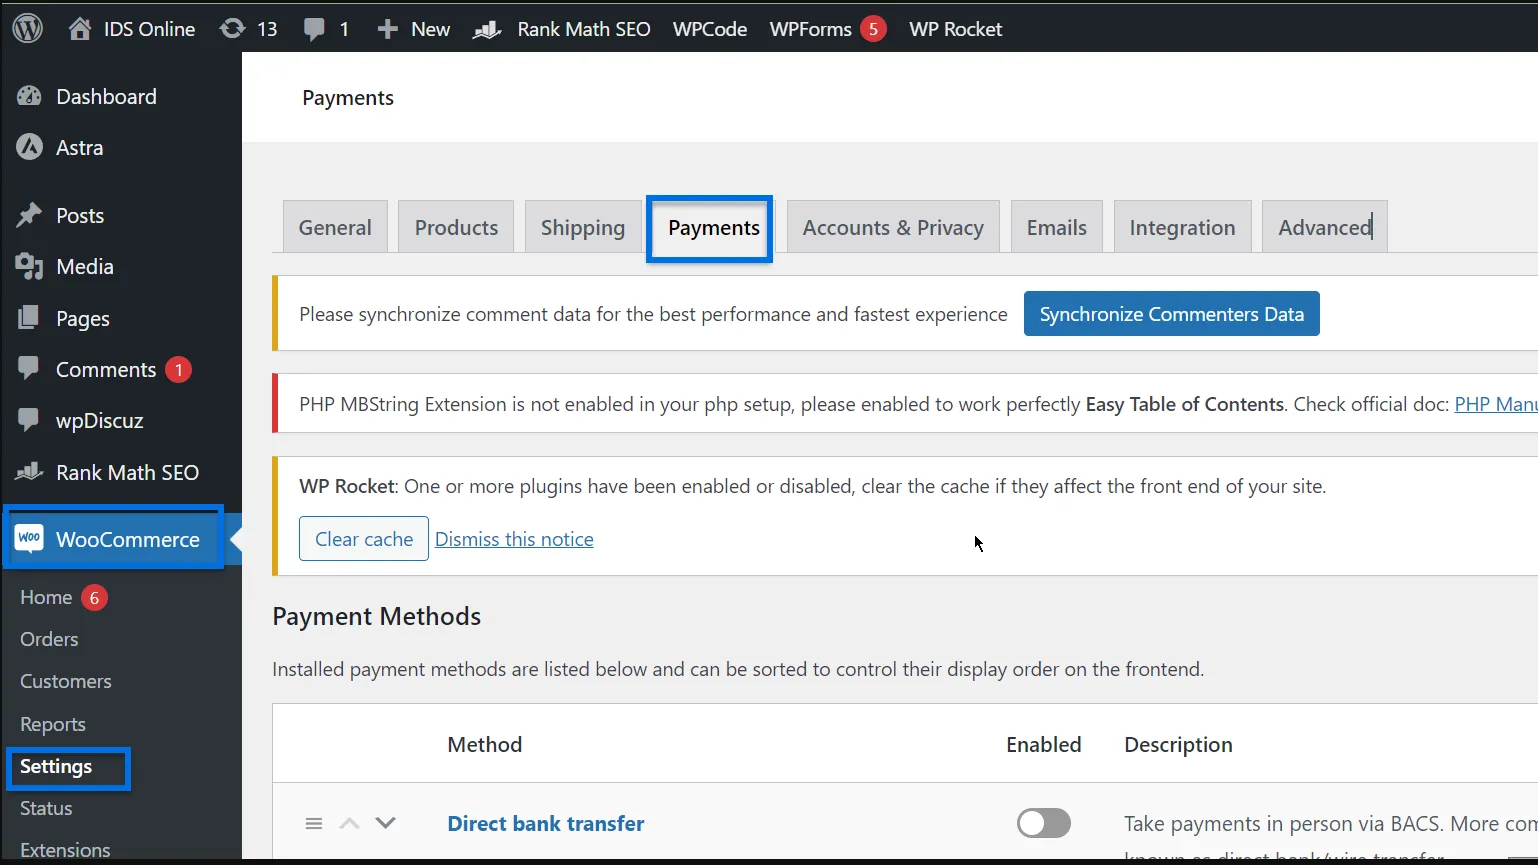Click Synchronize Commenters Data button
The width and height of the screenshot is (1538, 865).
(x=1171, y=314)
